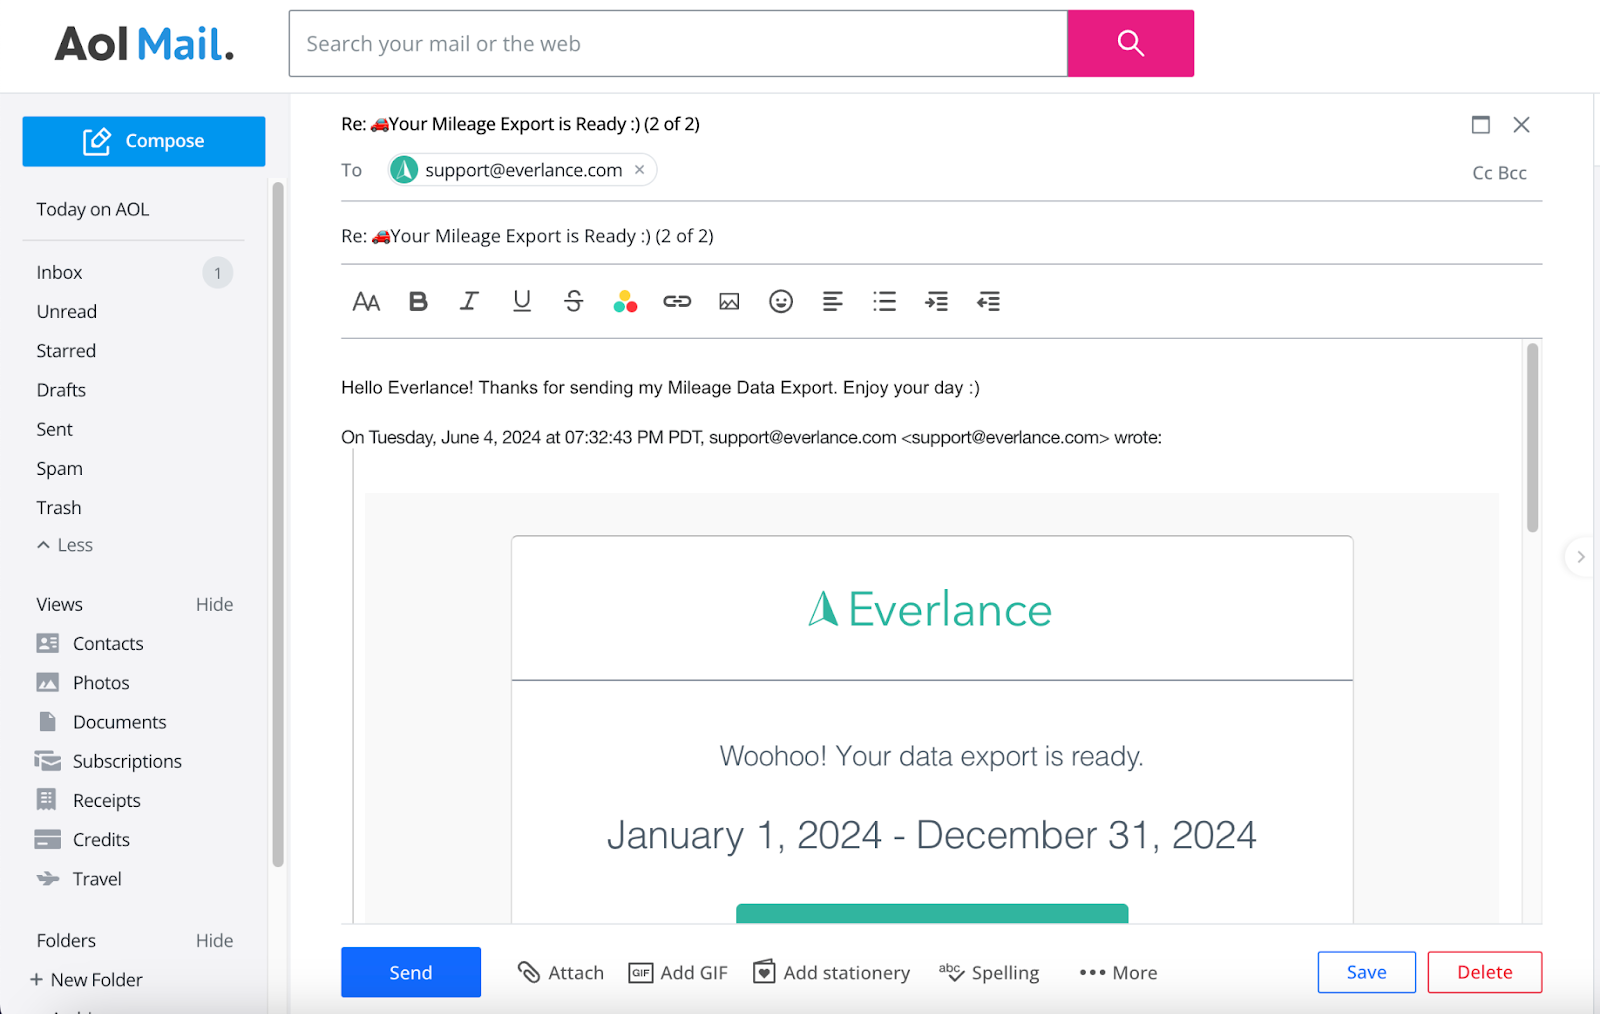
Task: Collapse the folder list with Less
Action: pos(66,545)
